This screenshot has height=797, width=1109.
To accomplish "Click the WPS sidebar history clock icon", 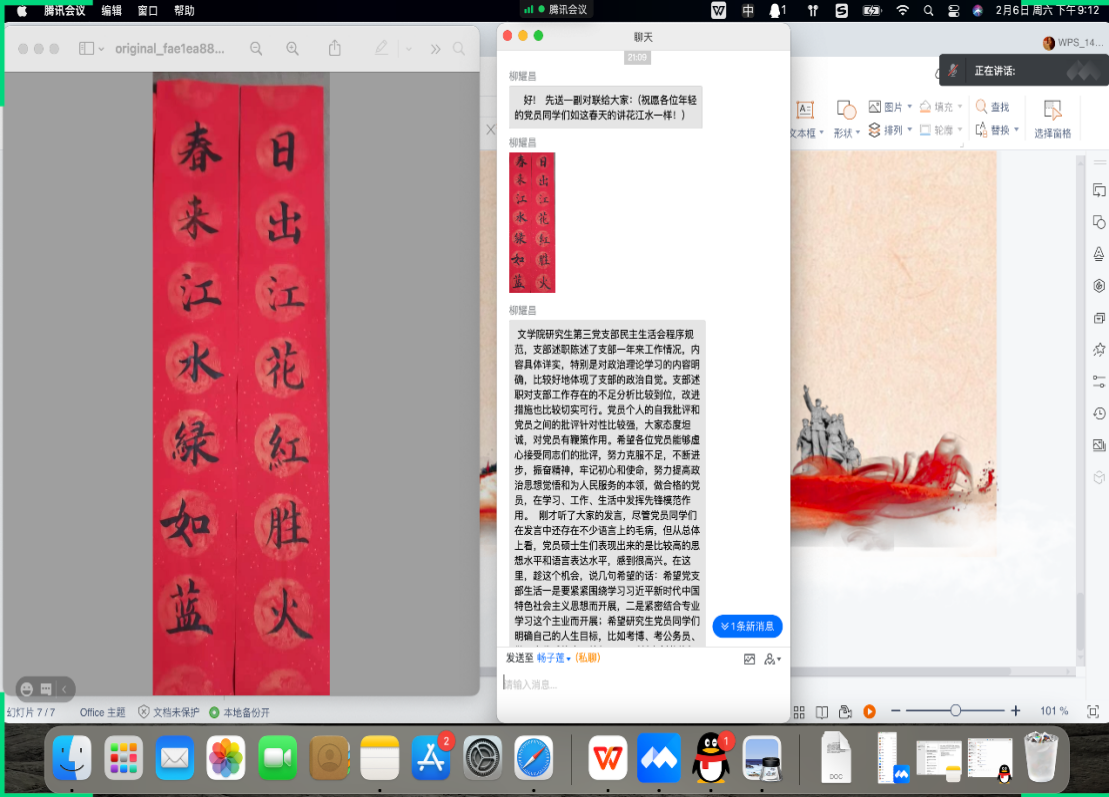I will (x=1098, y=413).
